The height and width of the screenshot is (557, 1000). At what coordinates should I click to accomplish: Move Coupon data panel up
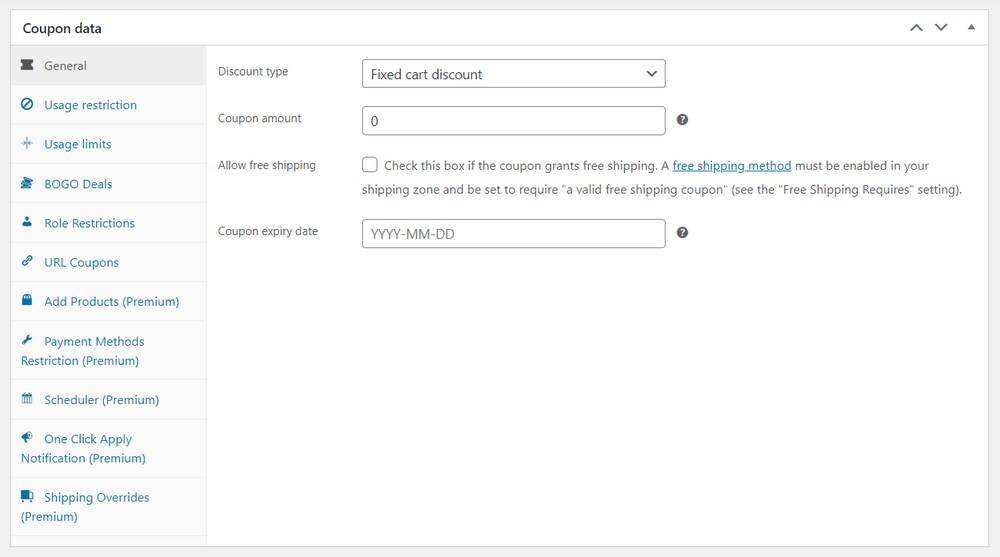tap(916, 28)
